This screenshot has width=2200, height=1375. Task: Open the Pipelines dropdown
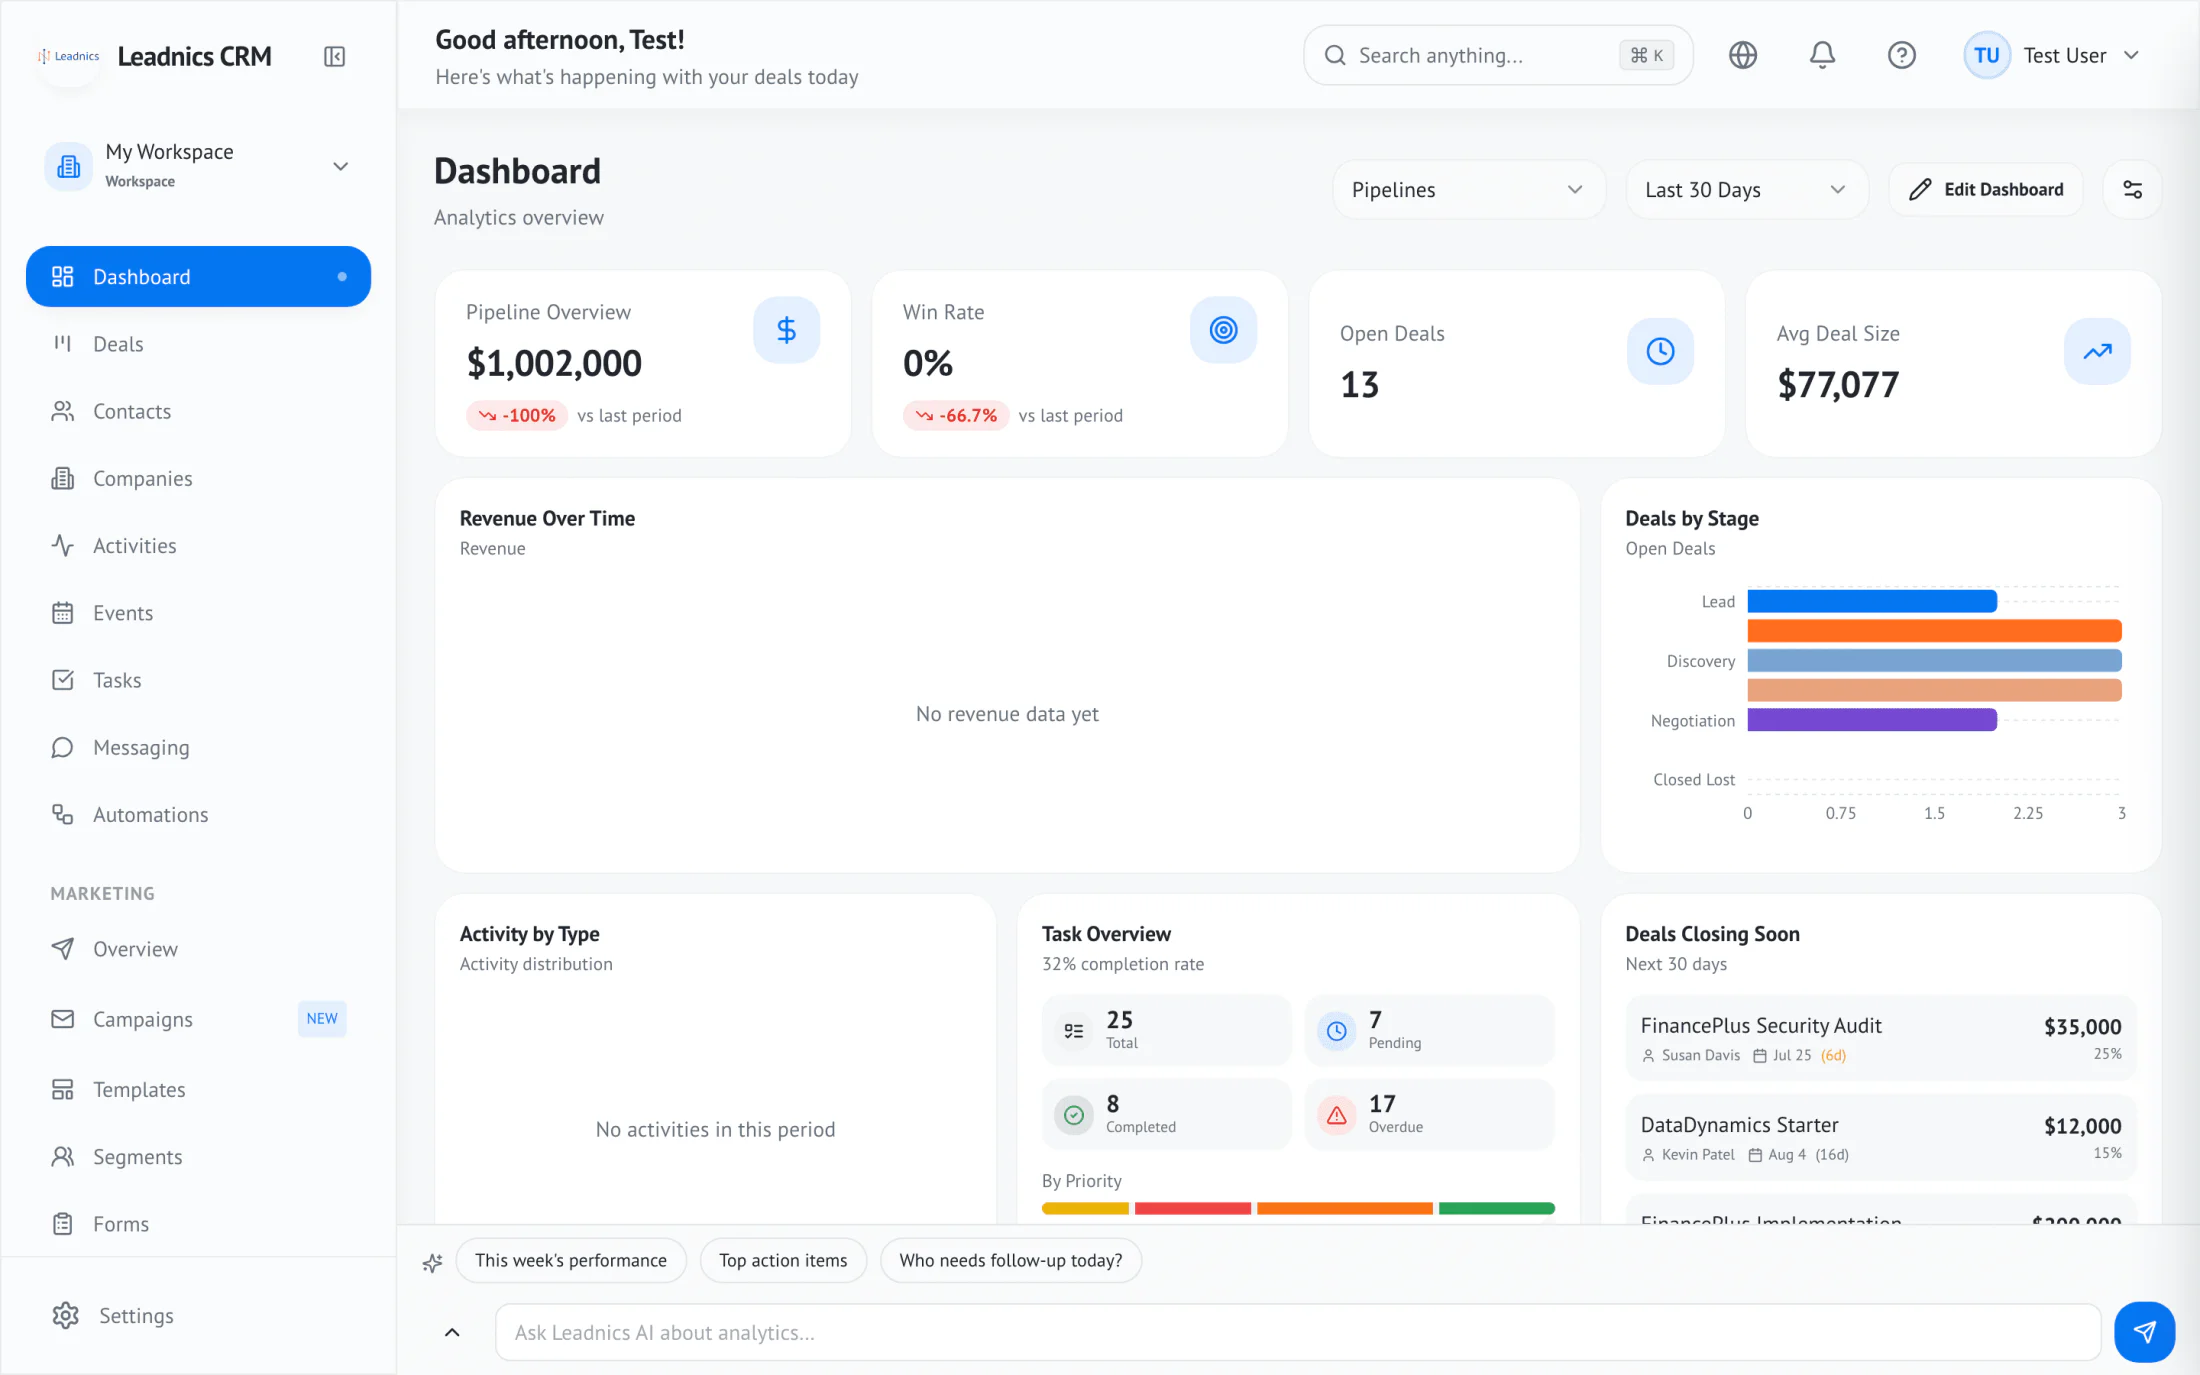pyautogui.click(x=1468, y=190)
